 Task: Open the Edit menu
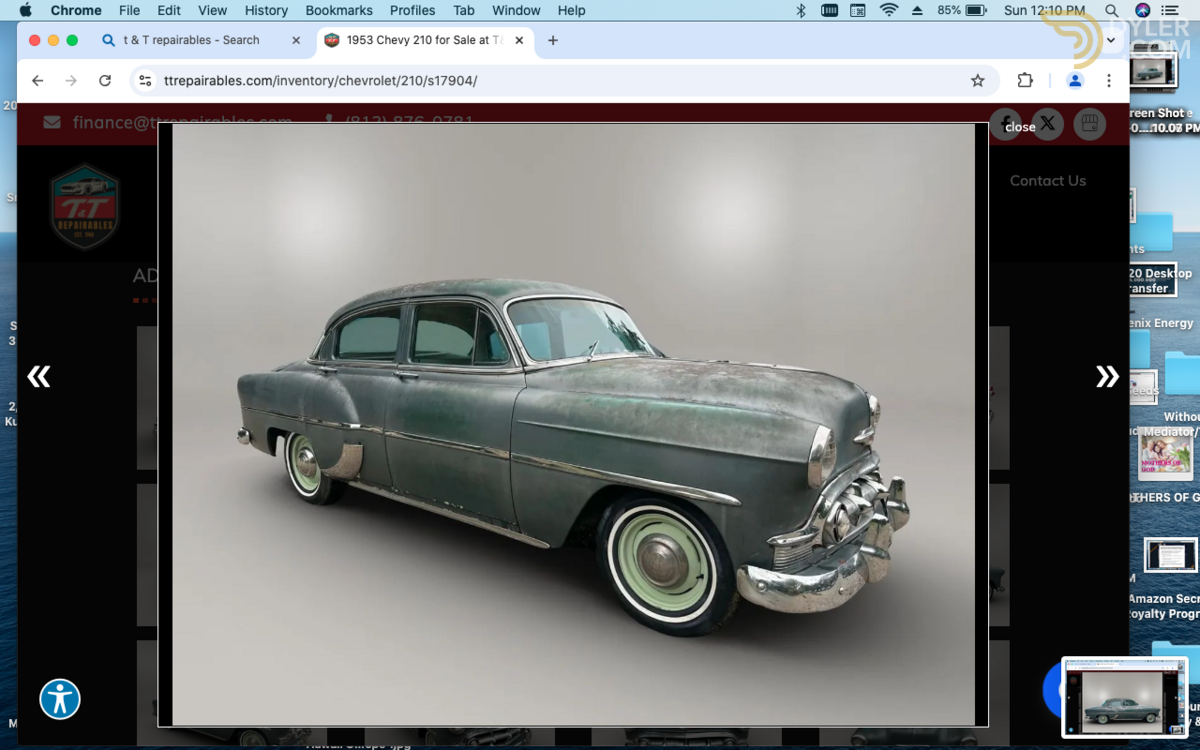click(169, 10)
